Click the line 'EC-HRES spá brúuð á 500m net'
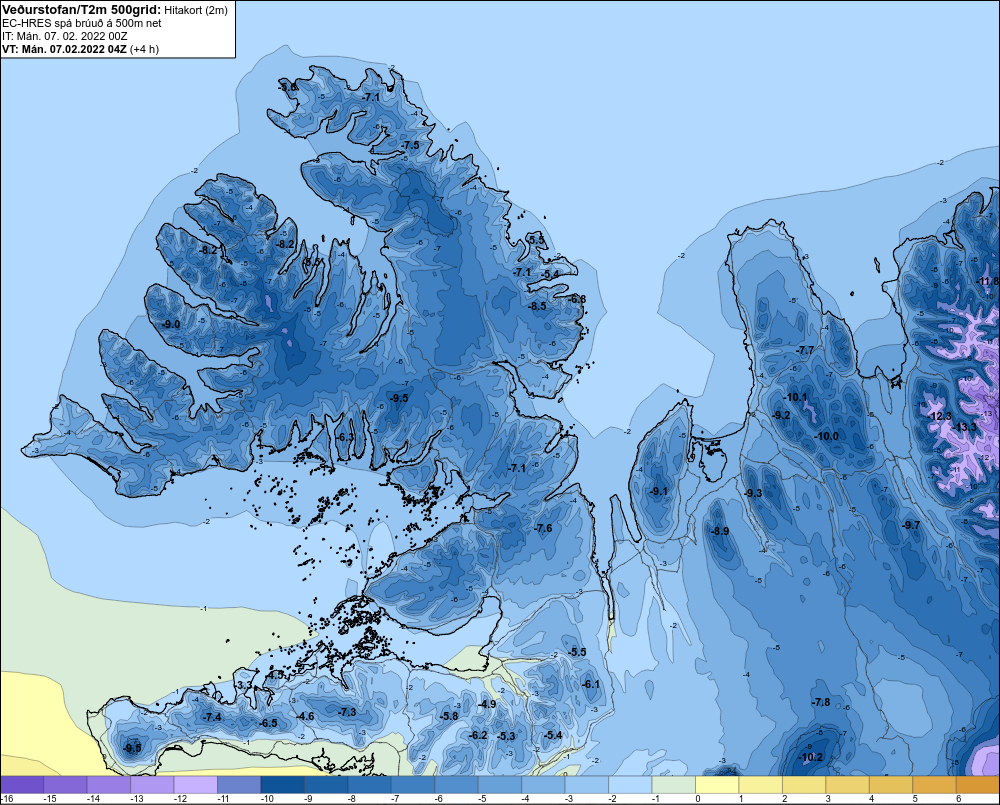 [82, 23]
